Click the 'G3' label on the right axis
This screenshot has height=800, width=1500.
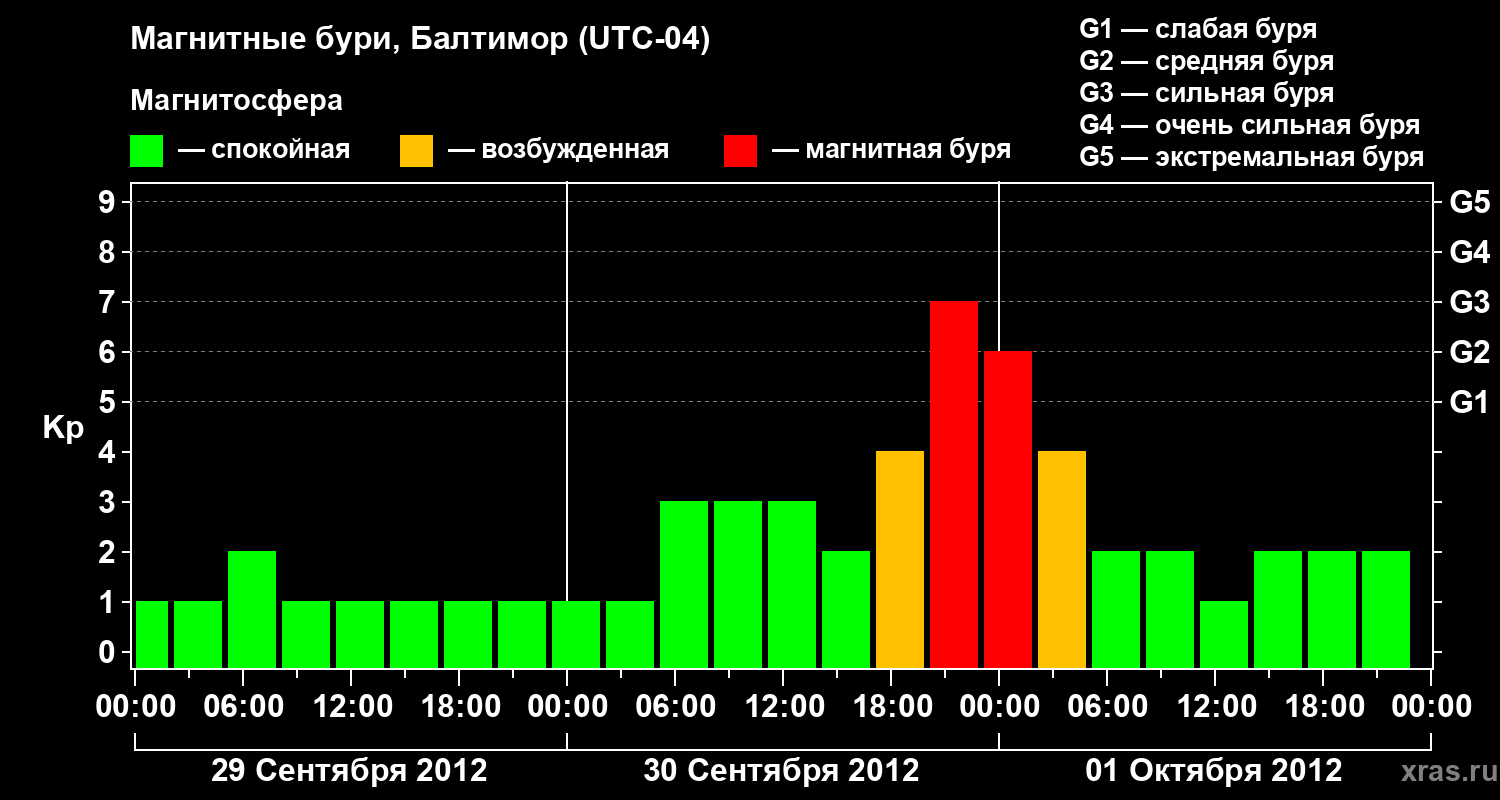click(1469, 302)
